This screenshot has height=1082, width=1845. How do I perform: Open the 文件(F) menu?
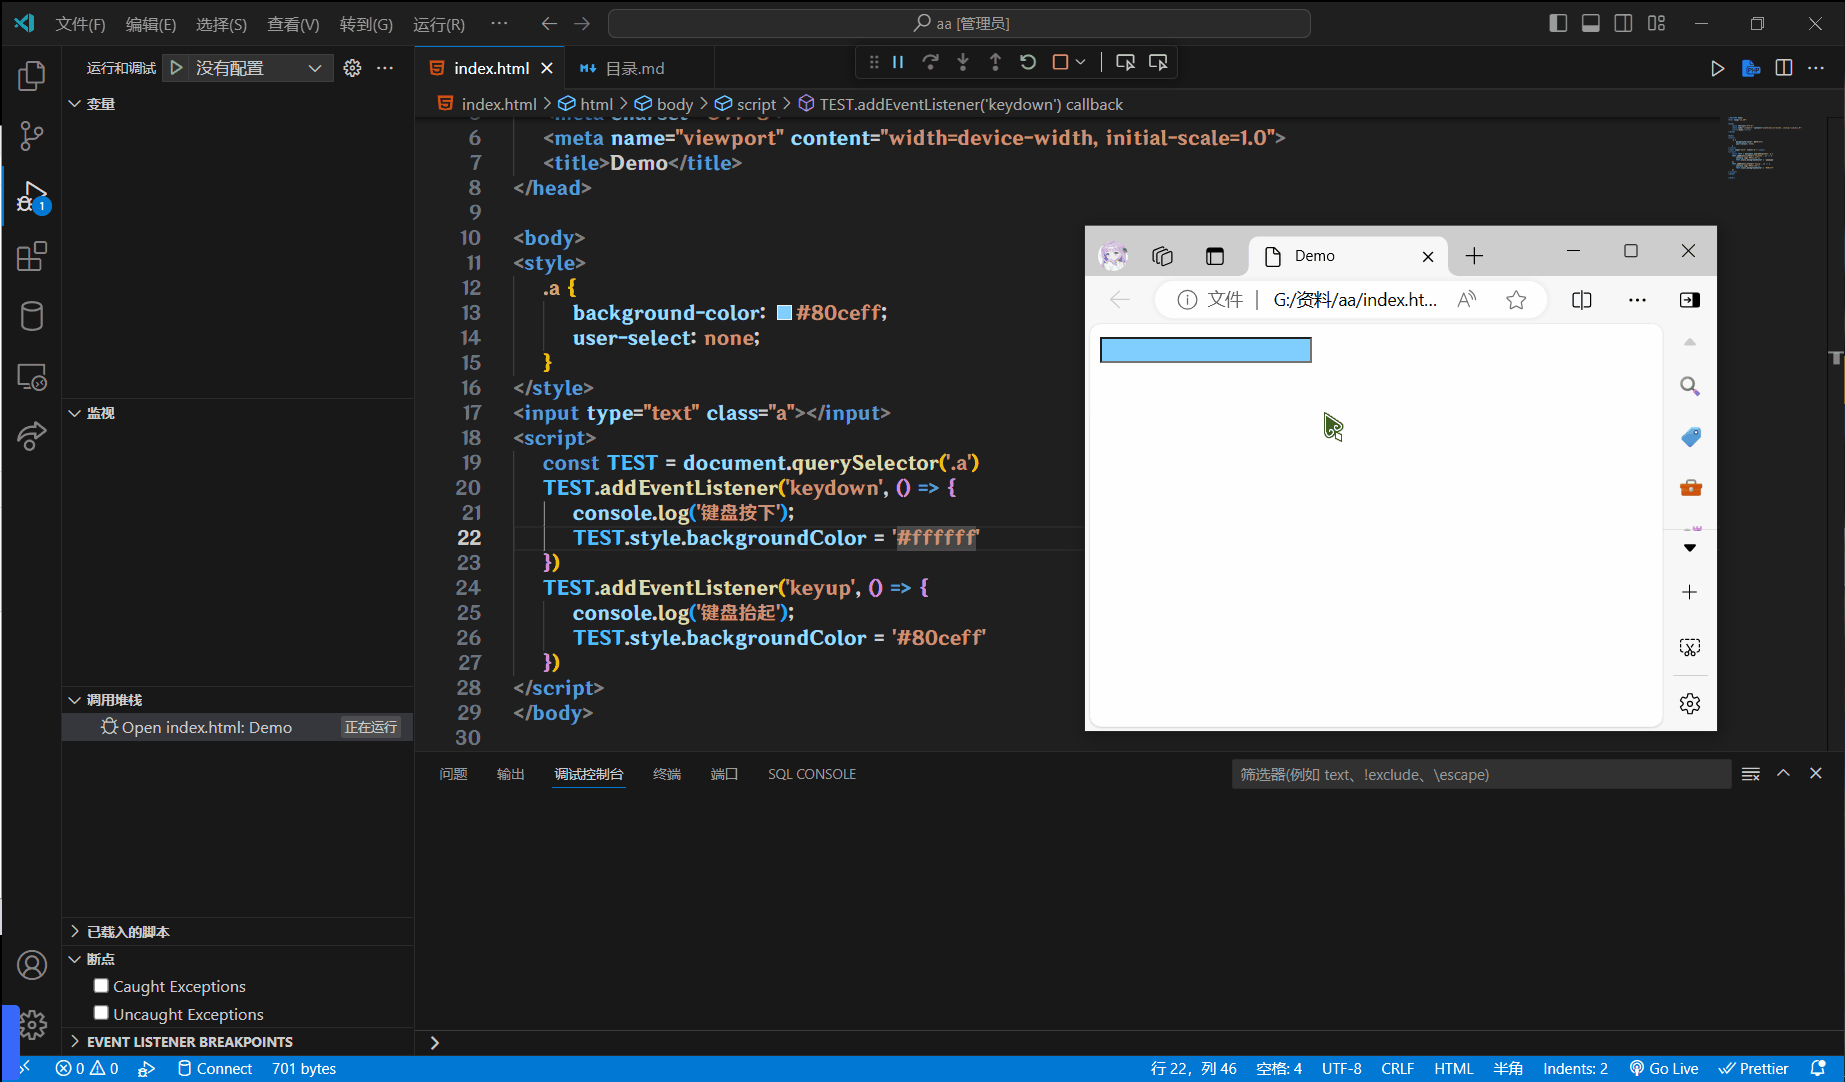80,24
